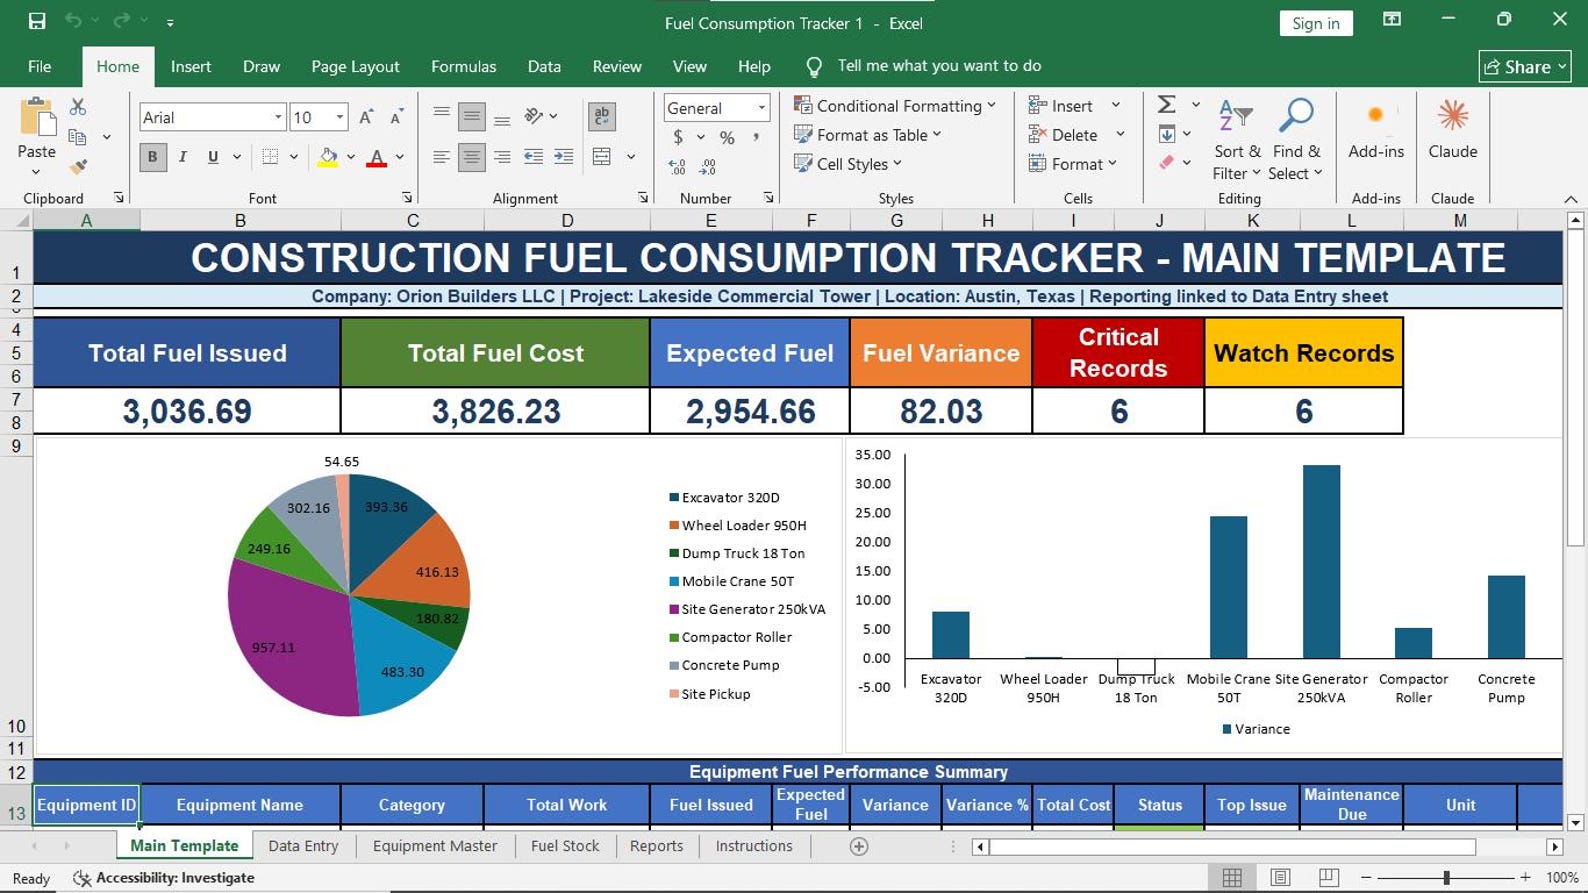Toggle Align Left for cell text
Image resolution: width=1588 pixels, height=893 pixels.
point(441,157)
